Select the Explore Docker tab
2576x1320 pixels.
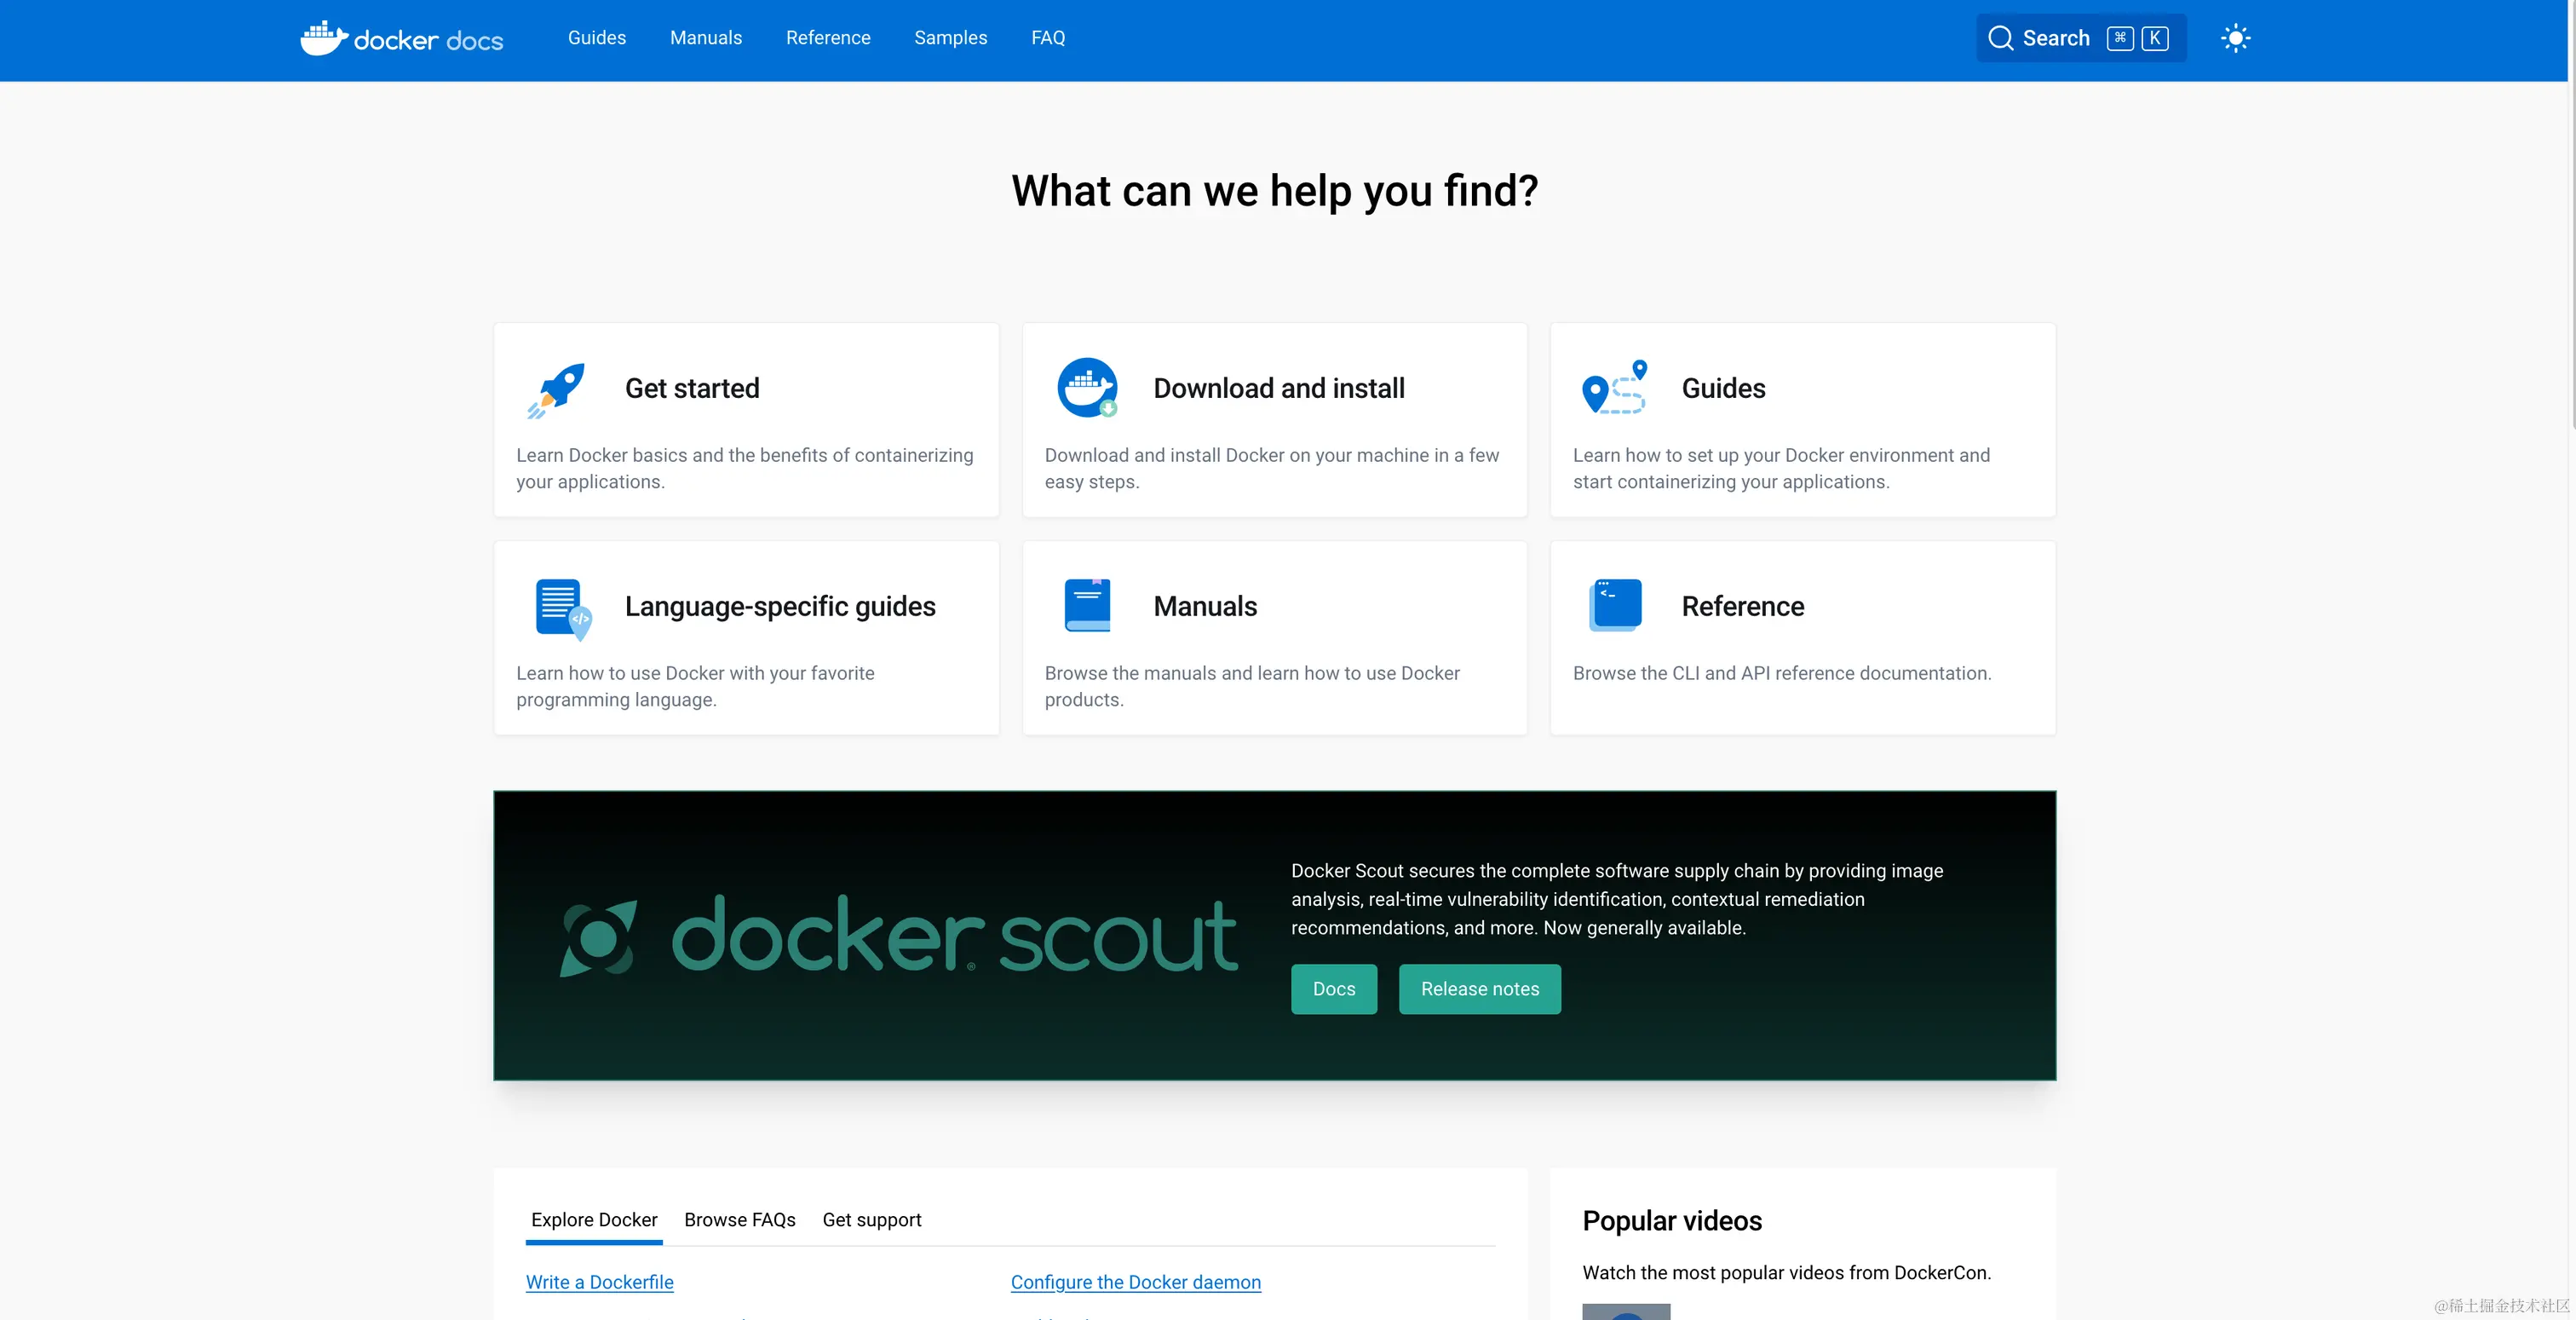click(x=593, y=1220)
